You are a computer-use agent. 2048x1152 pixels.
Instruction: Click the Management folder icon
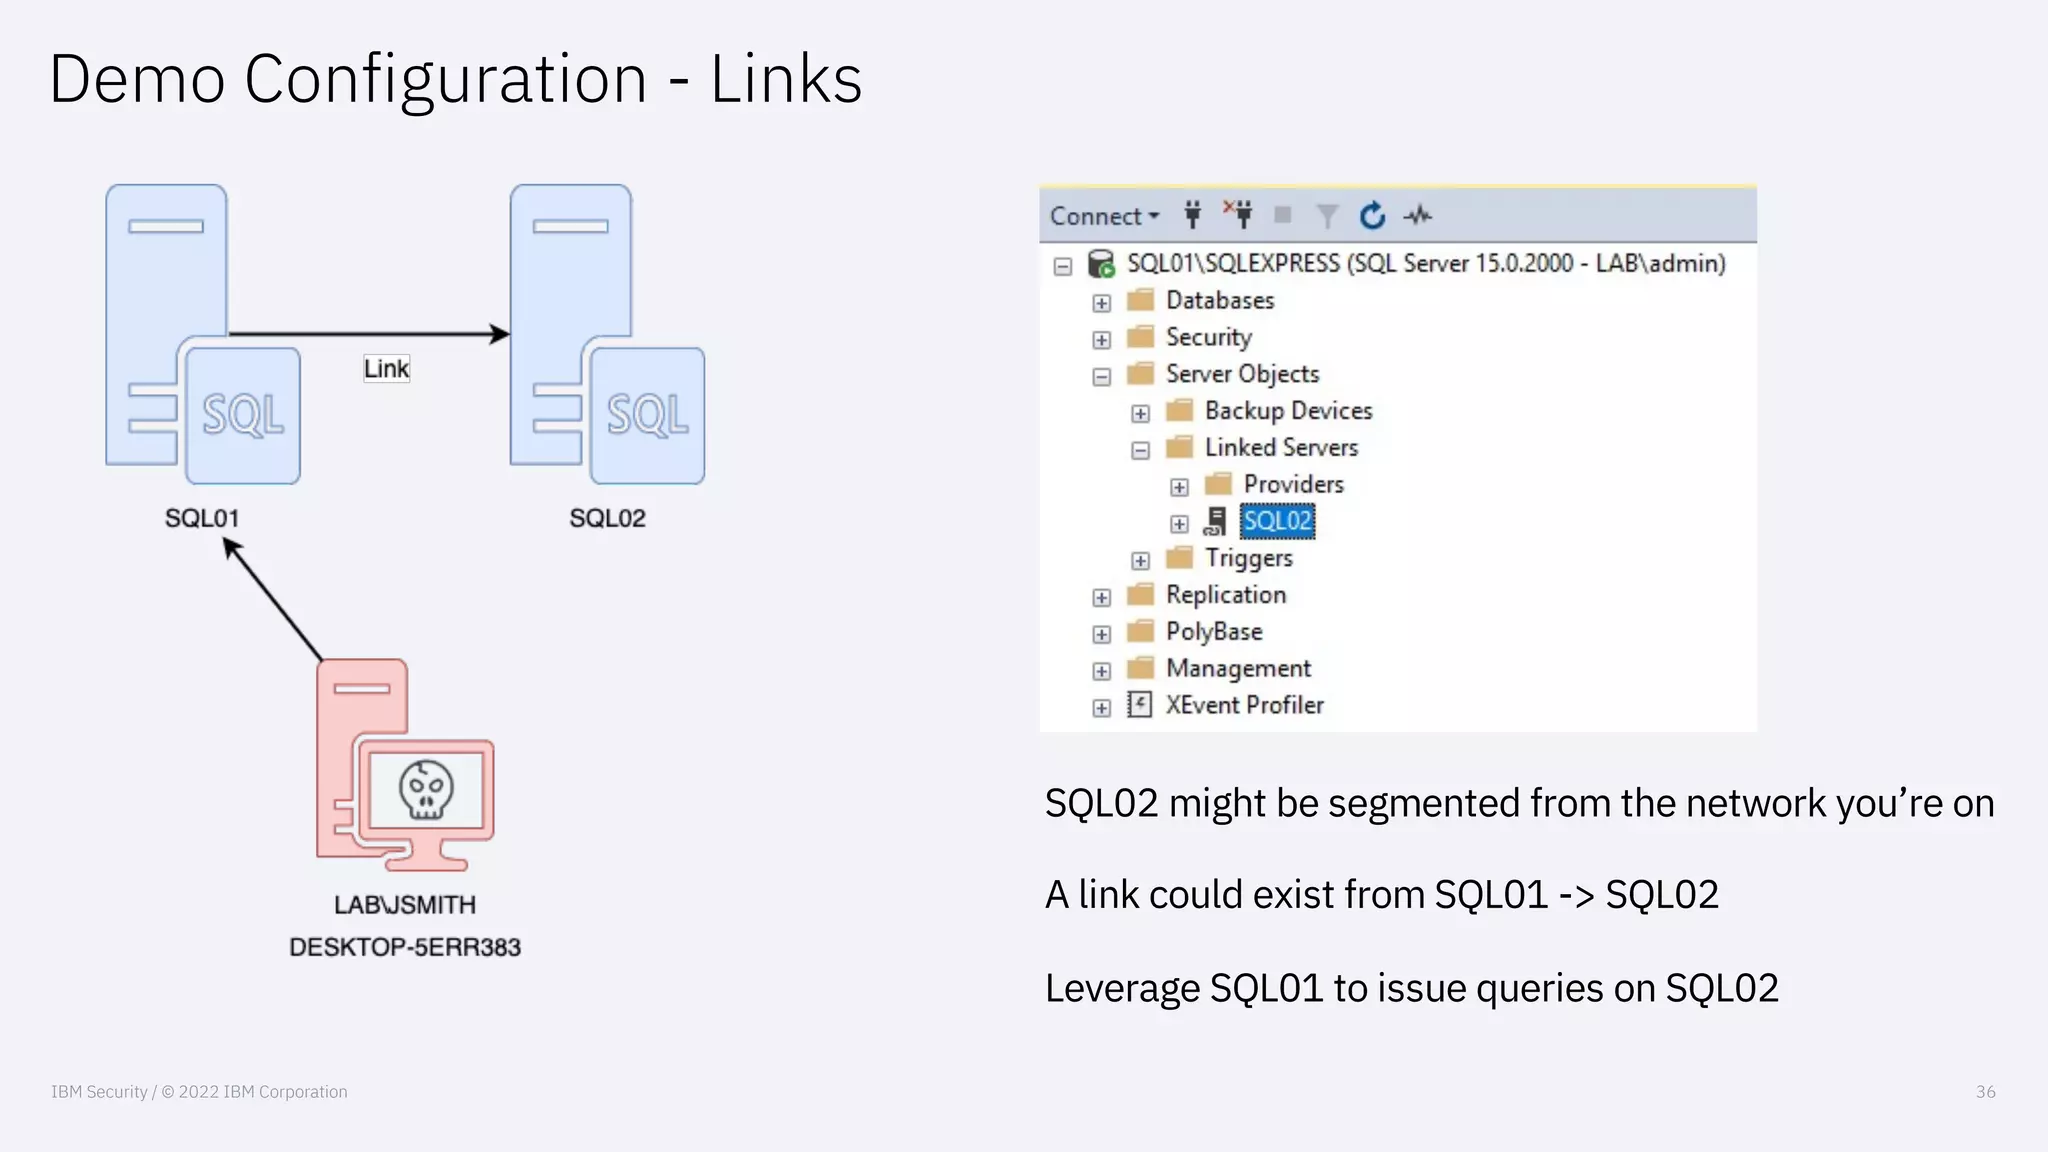[1140, 668]
